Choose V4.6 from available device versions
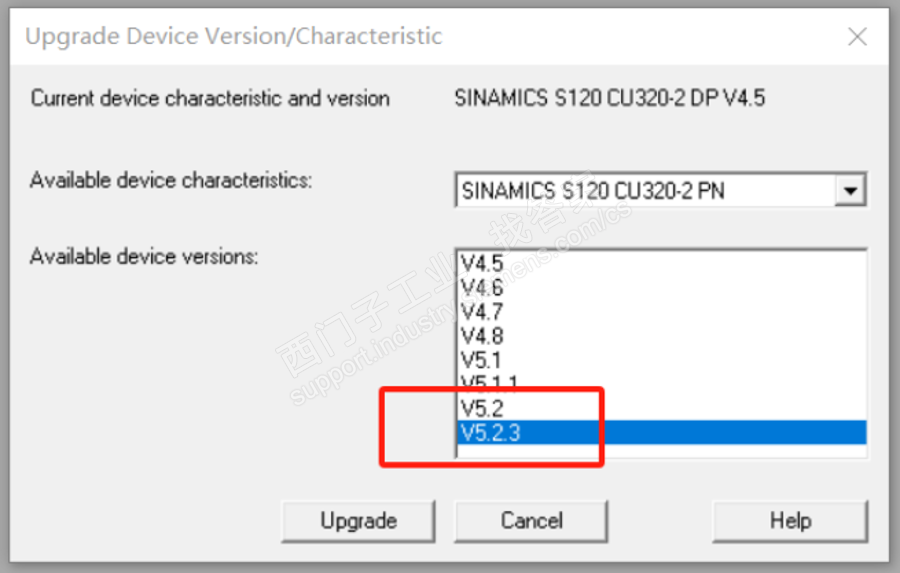Viewport: 900px width, 573px height. coord(482,288)
